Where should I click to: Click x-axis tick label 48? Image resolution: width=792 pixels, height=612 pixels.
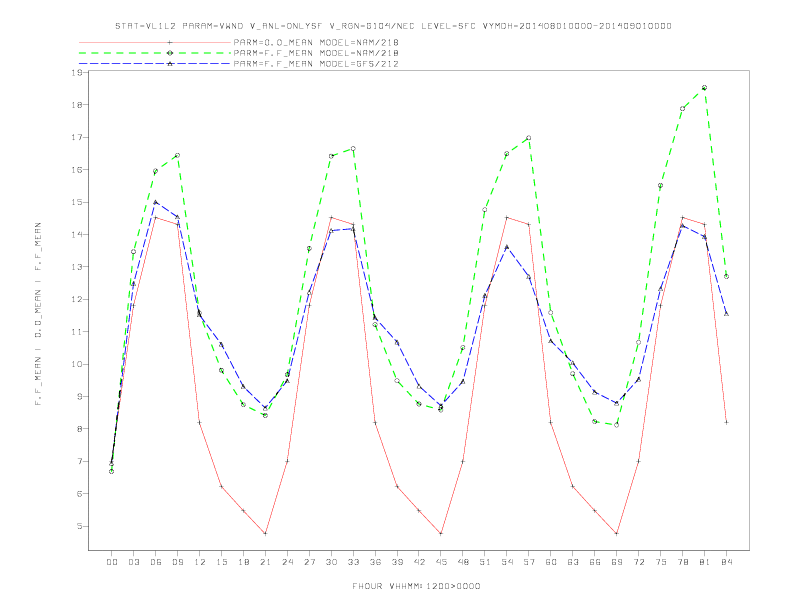[x=463, y=562]
